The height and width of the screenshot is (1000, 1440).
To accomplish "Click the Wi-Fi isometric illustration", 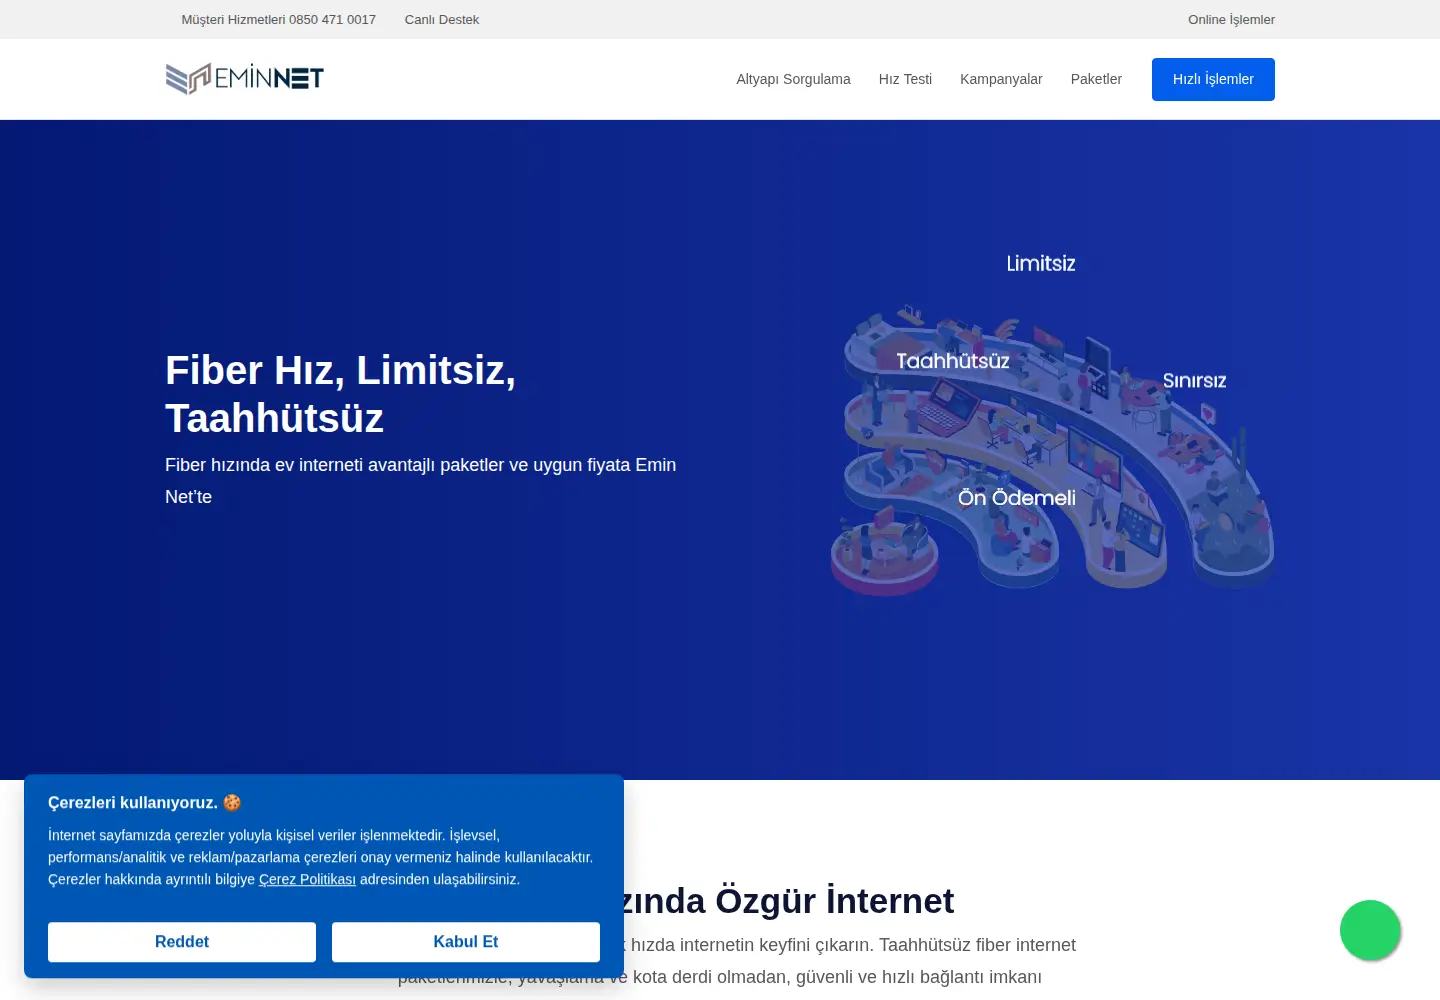I will (x=1052, y=450).
